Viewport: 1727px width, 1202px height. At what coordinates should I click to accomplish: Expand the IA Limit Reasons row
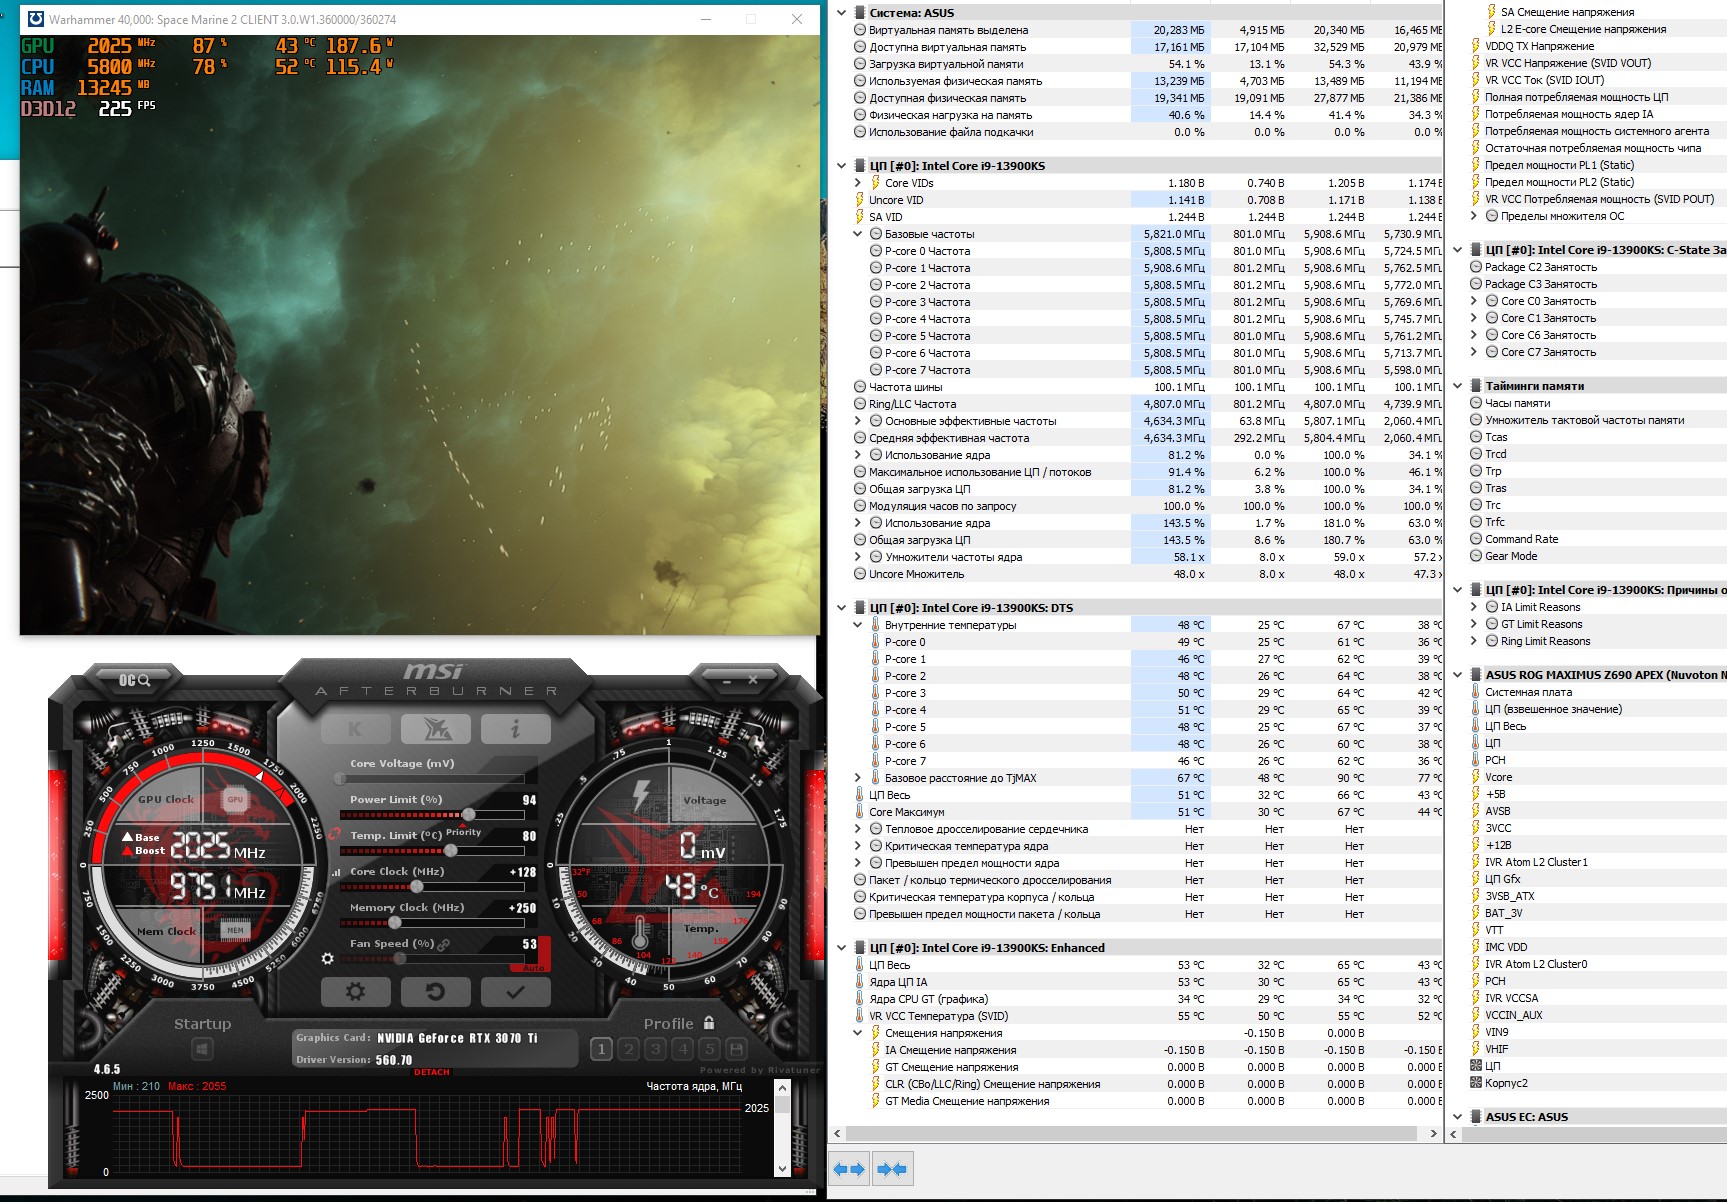1474,607
